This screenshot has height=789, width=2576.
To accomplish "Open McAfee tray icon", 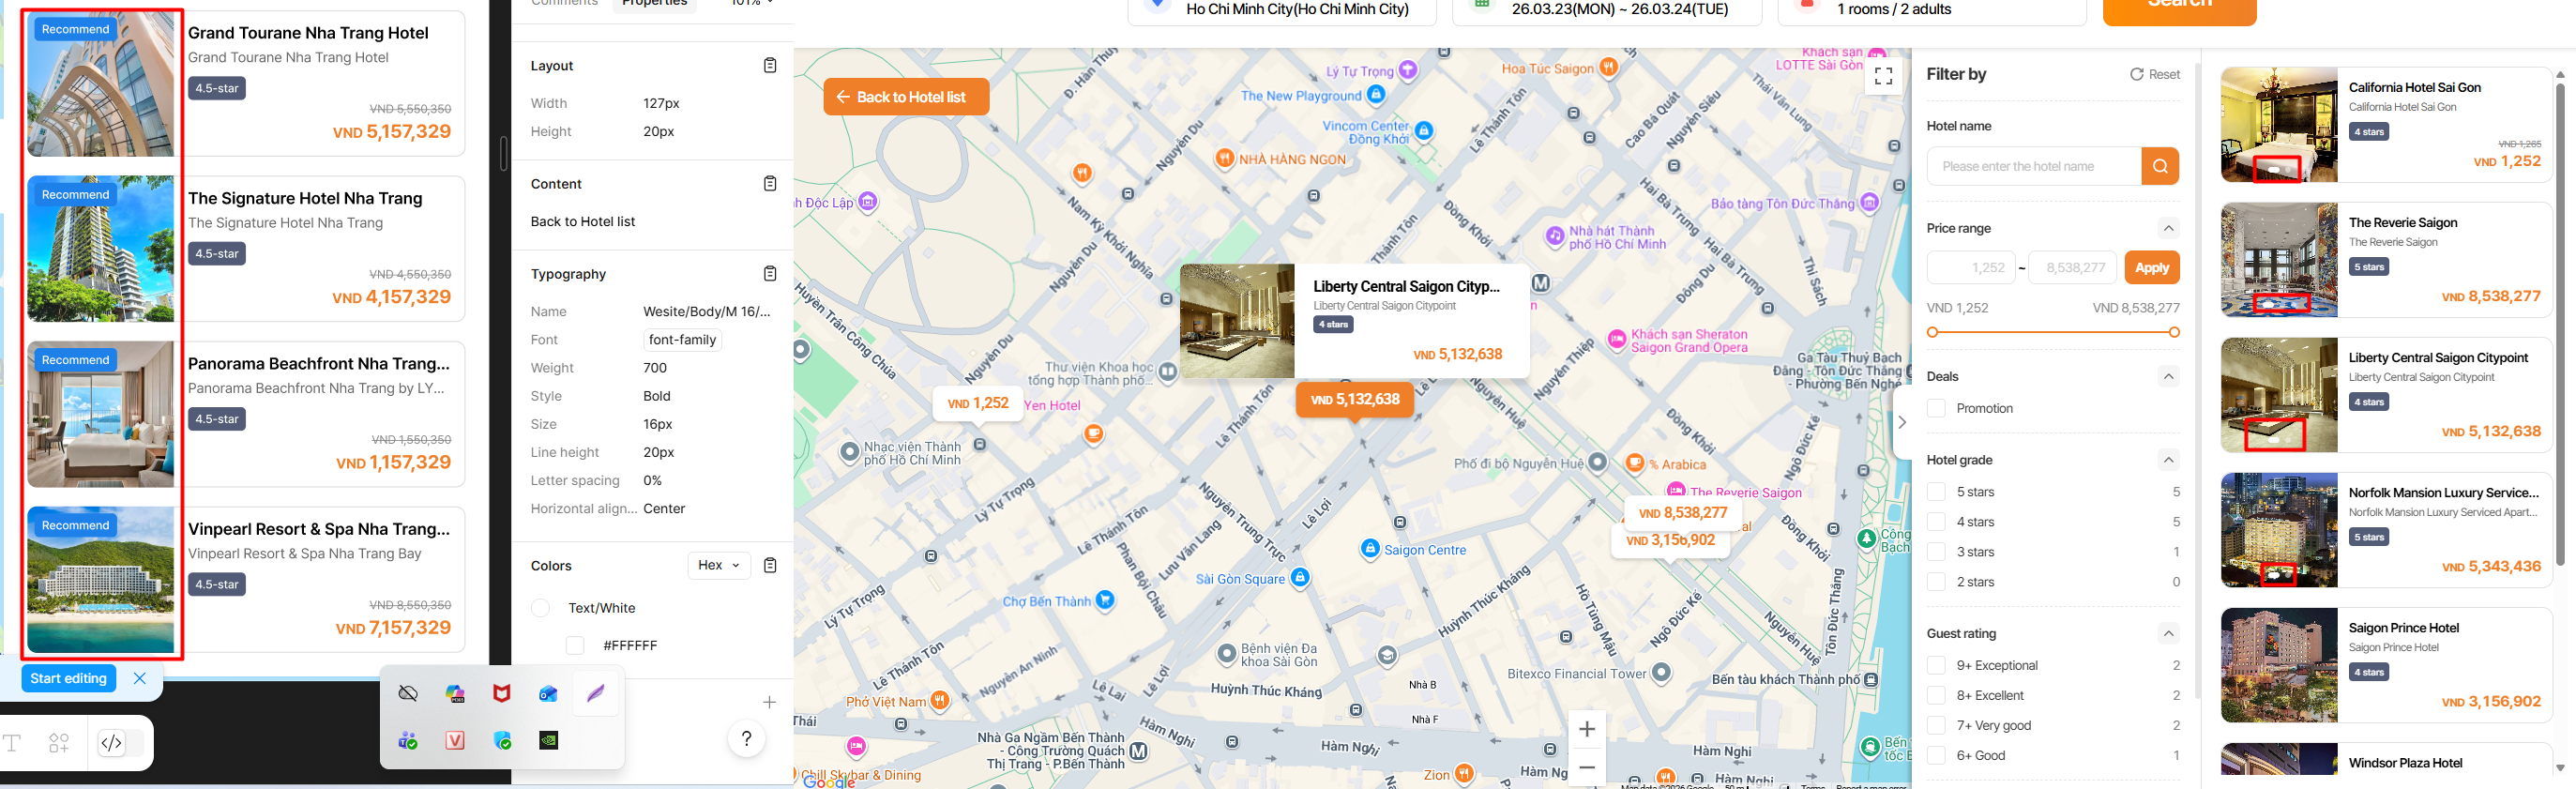I will coord(502,693).
